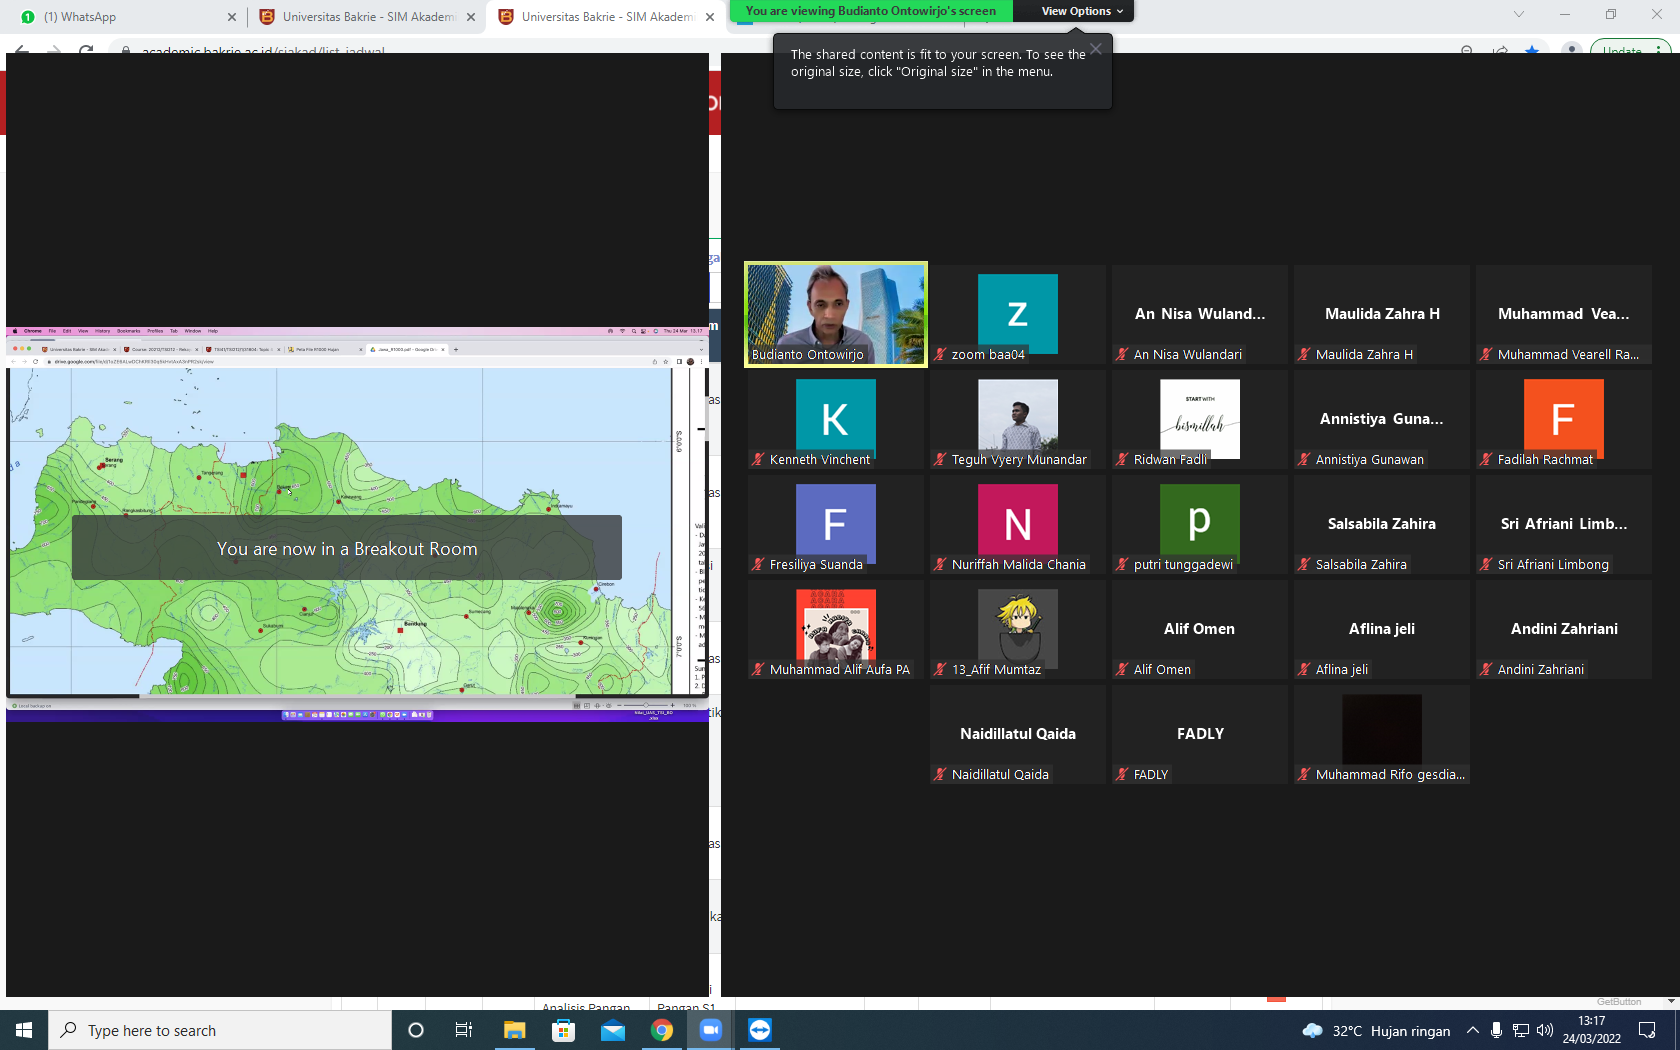Image resolution: width=1680 pixels, height=1050 pixels.
Task: Open TeamViewer from the taskbar
Action: [x=760, y=1030]
